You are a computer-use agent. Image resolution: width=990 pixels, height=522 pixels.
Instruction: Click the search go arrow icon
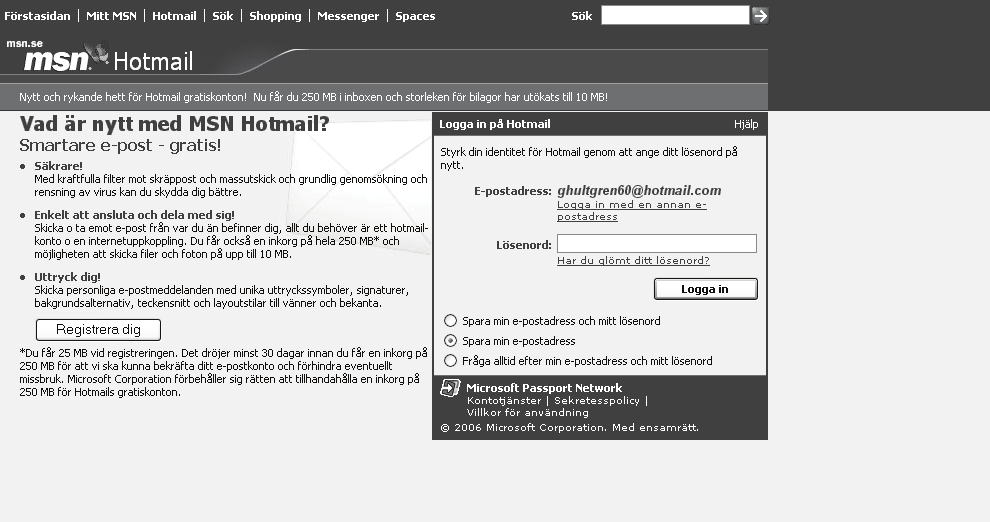760,15
